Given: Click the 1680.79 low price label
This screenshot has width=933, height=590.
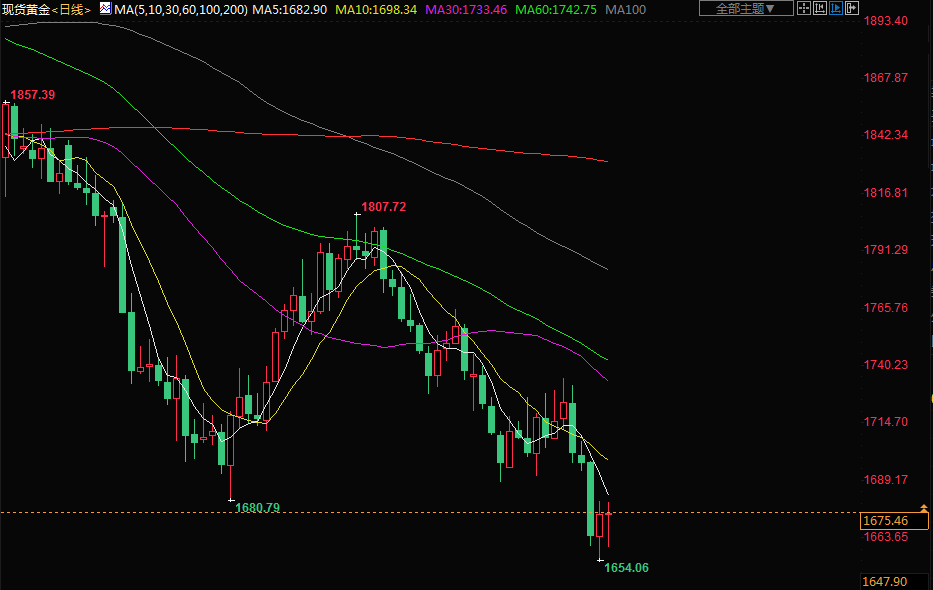Looking at the screenshot, I should [x=257, y=508].
